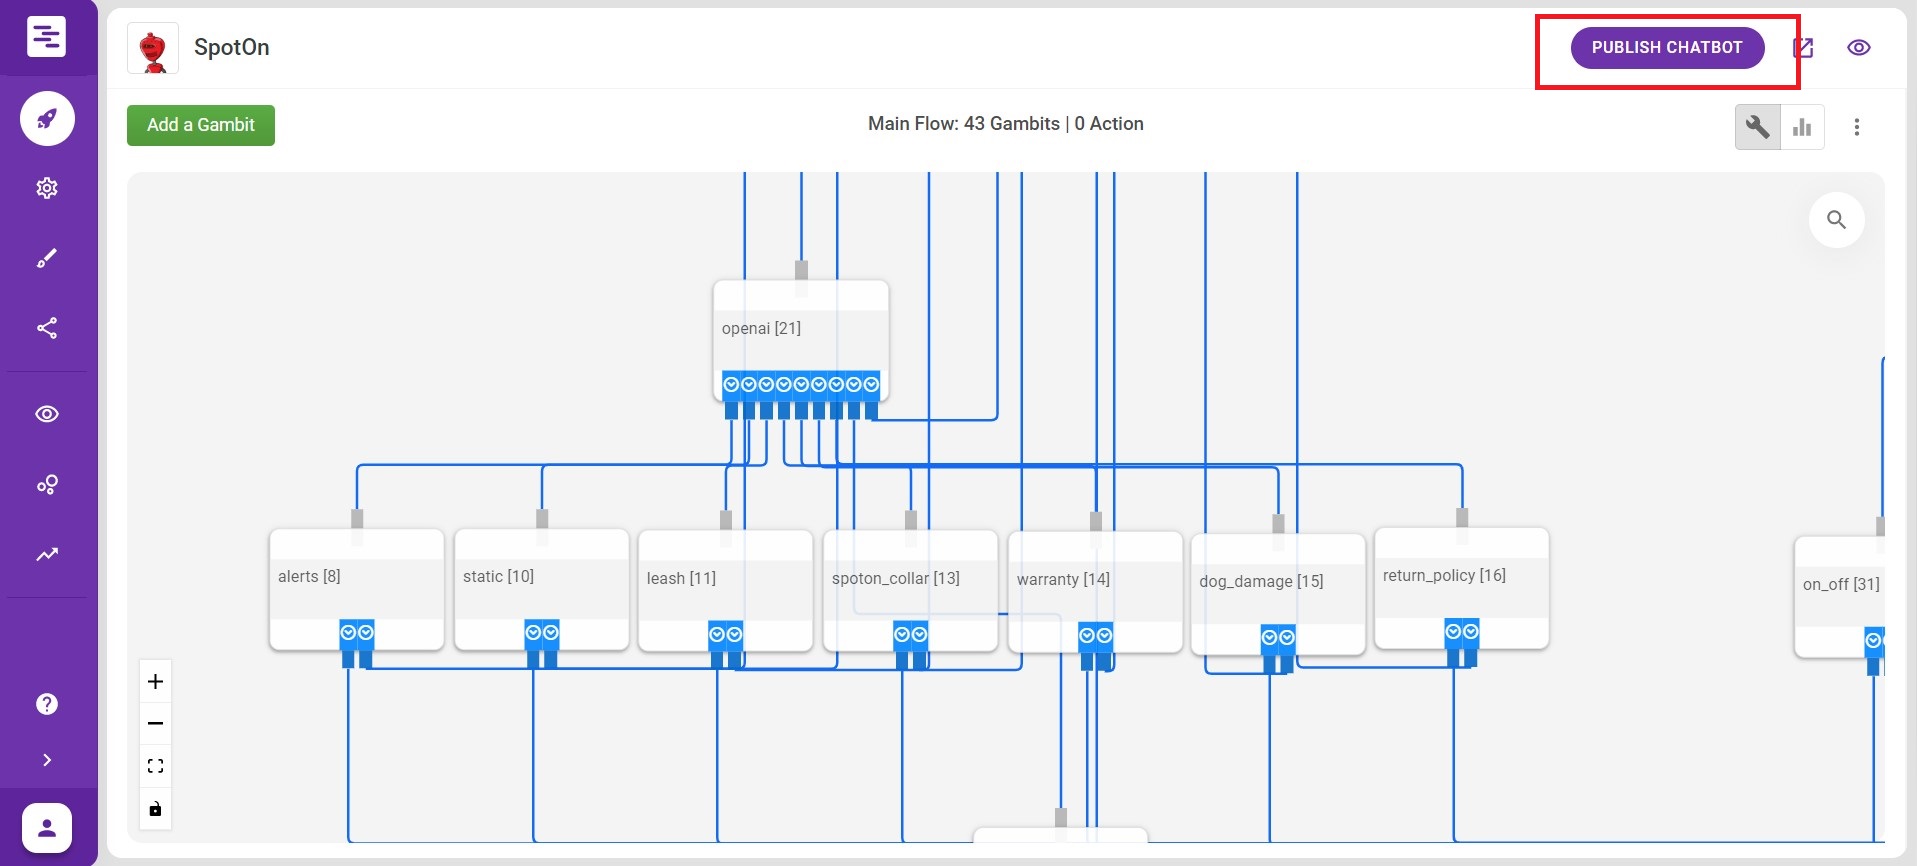Open the hamburger menu icon
Viewport: 1917px width, 866px height.
click(47, 37)
